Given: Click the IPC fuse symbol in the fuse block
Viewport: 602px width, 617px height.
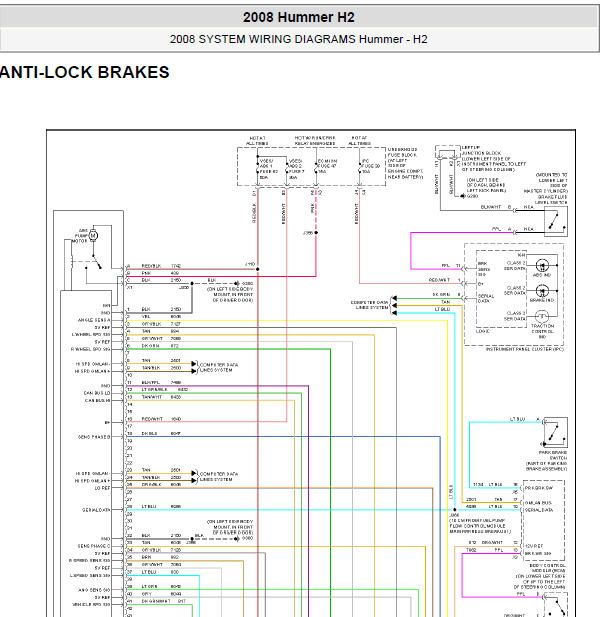Looking at the screenshot, I should 359,170.
